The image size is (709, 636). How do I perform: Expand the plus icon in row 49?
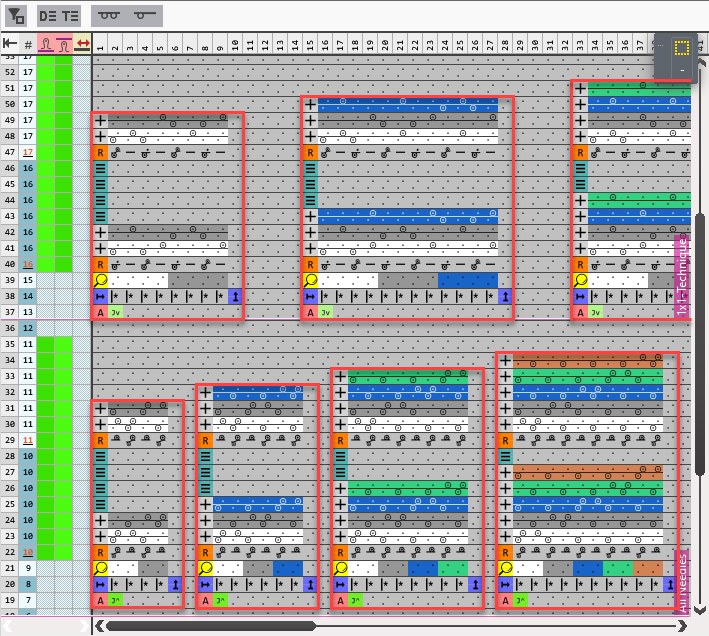100,121
